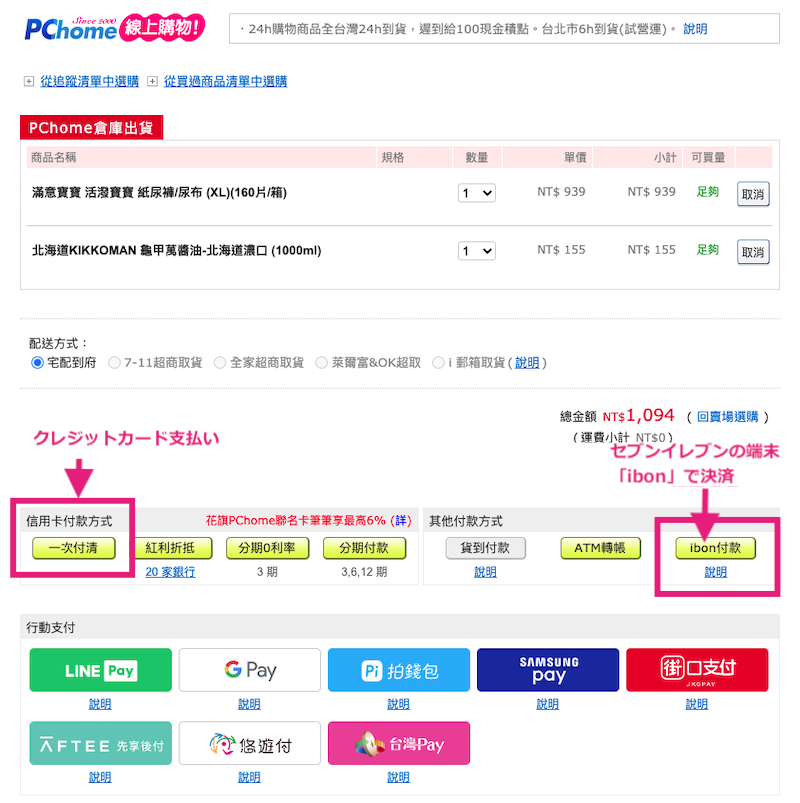Choose 台灣Pay payment
This screenshot has width=800, height=803.
point(398,743)
